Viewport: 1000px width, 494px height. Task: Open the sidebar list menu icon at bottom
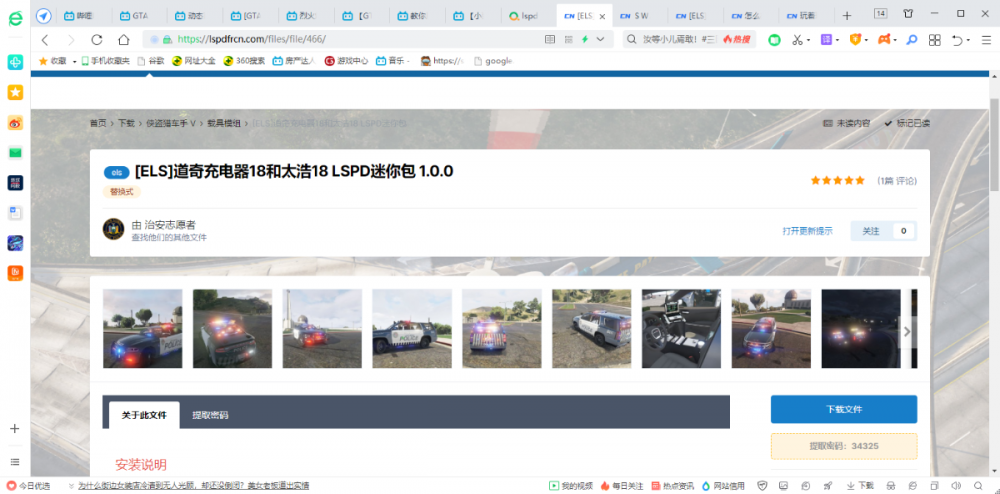pos(15,461)
